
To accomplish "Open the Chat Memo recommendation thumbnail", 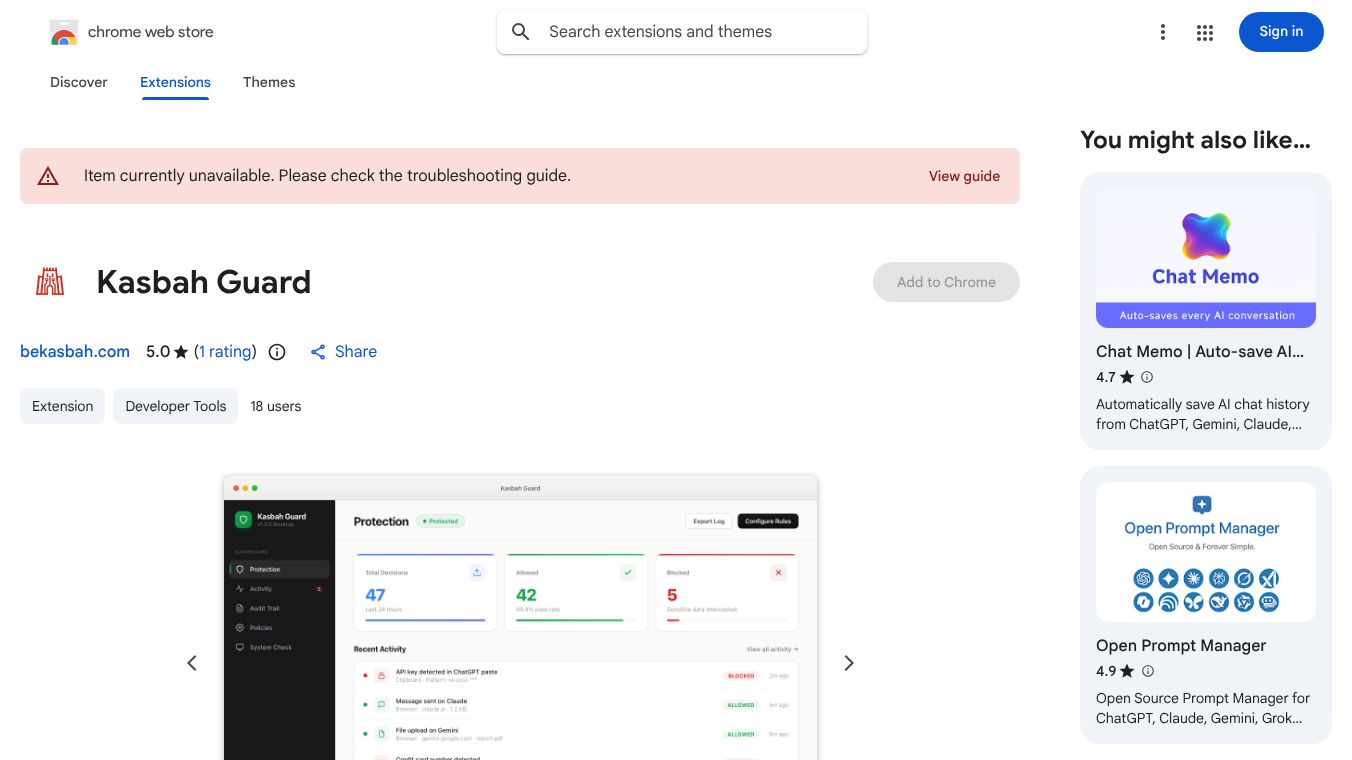I will click(x=1206, y=258).
